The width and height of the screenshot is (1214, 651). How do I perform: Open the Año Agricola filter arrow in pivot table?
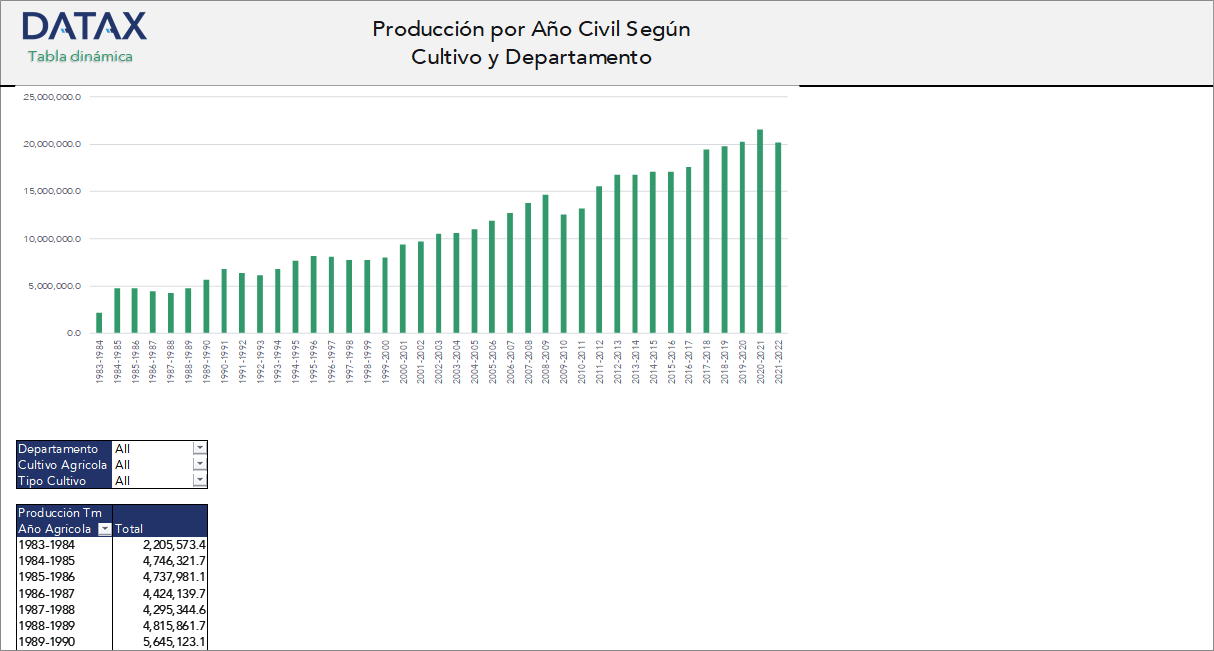click(x=103, y=529)
